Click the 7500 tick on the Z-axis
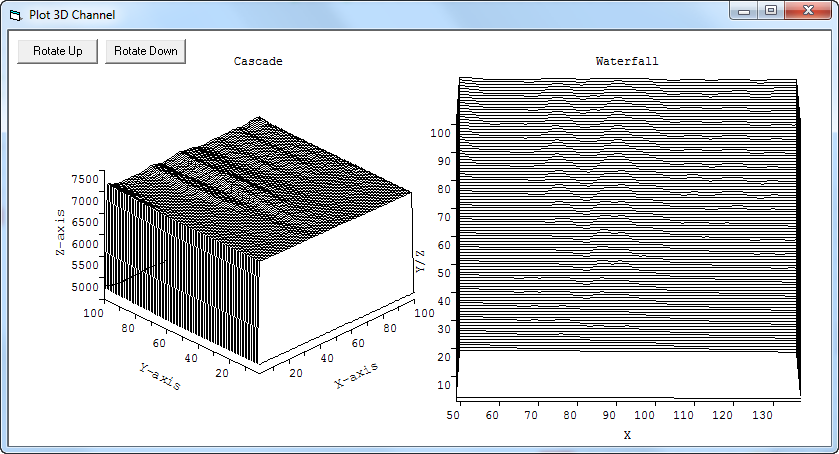Image resolution: width=839 pixels, height=454 pixels. coord(85,179)
